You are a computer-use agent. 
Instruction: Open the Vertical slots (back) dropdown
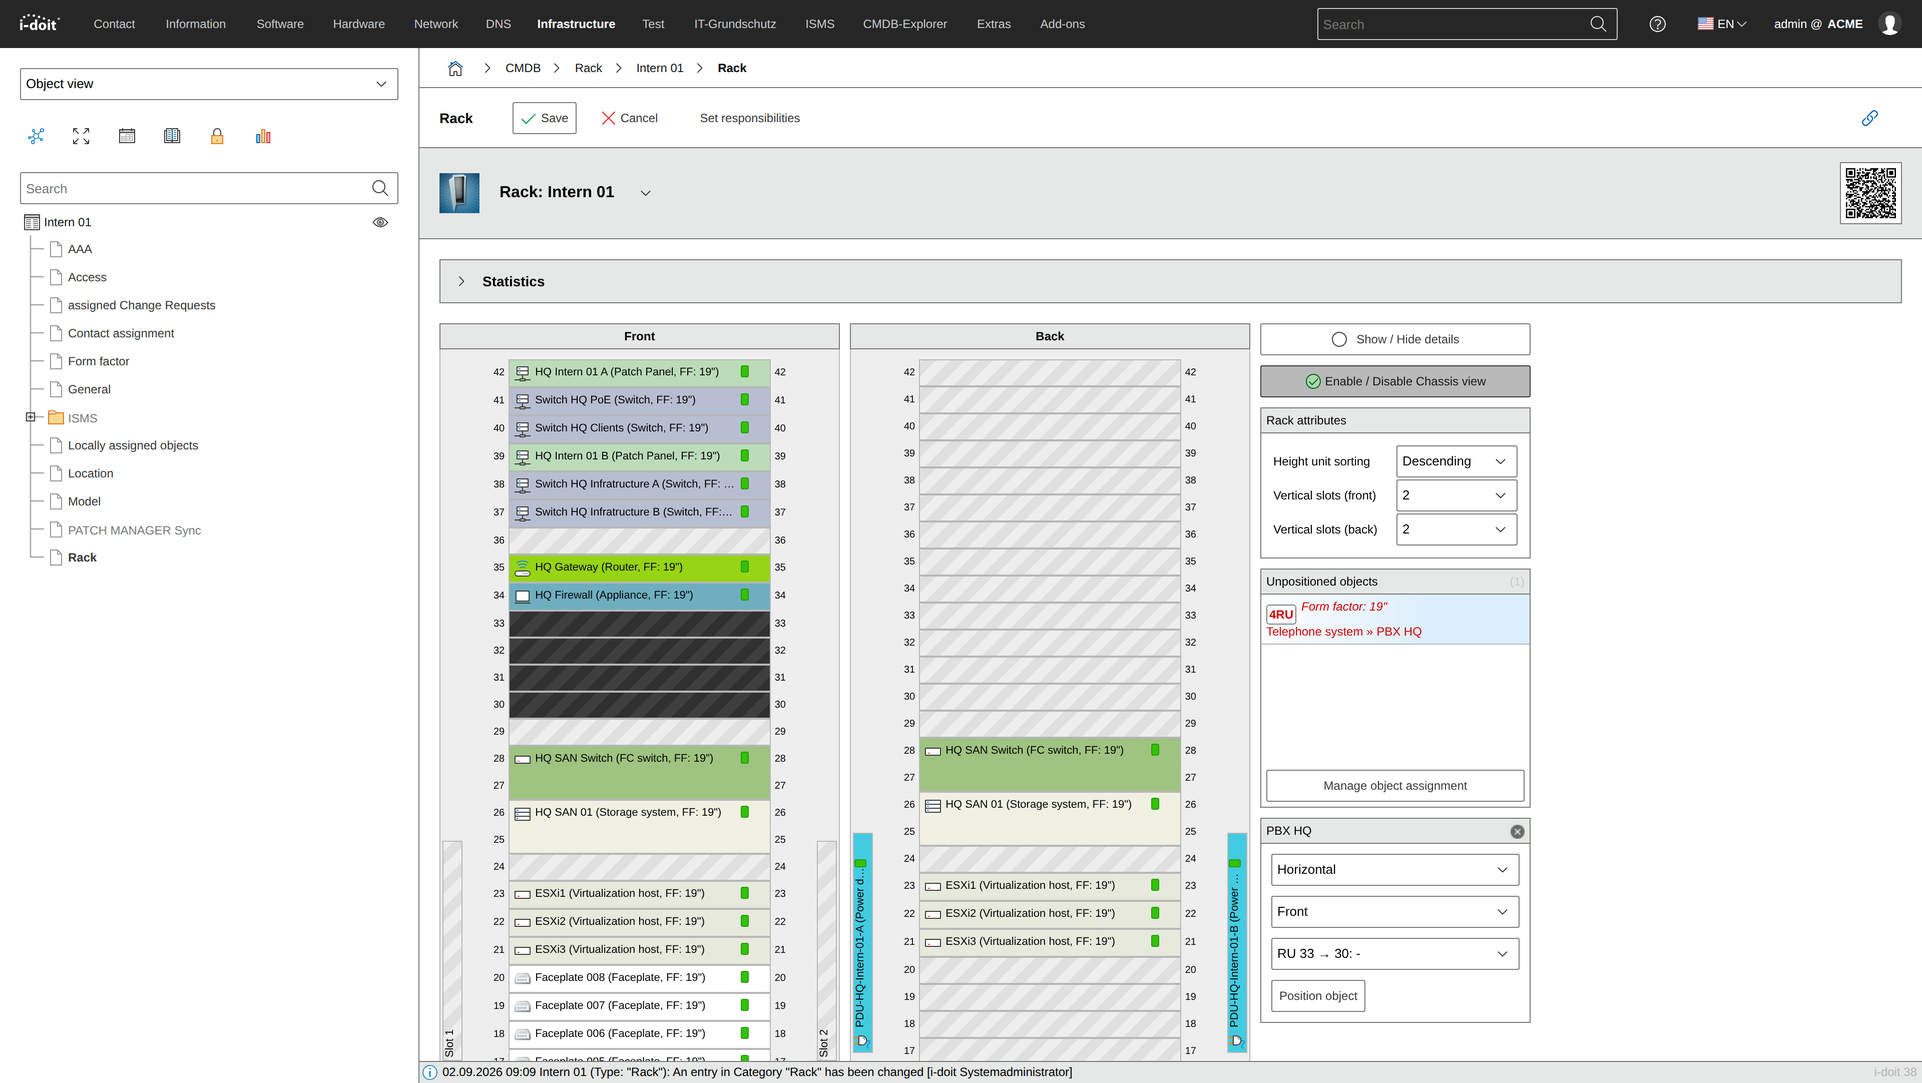pos(1456,529)
